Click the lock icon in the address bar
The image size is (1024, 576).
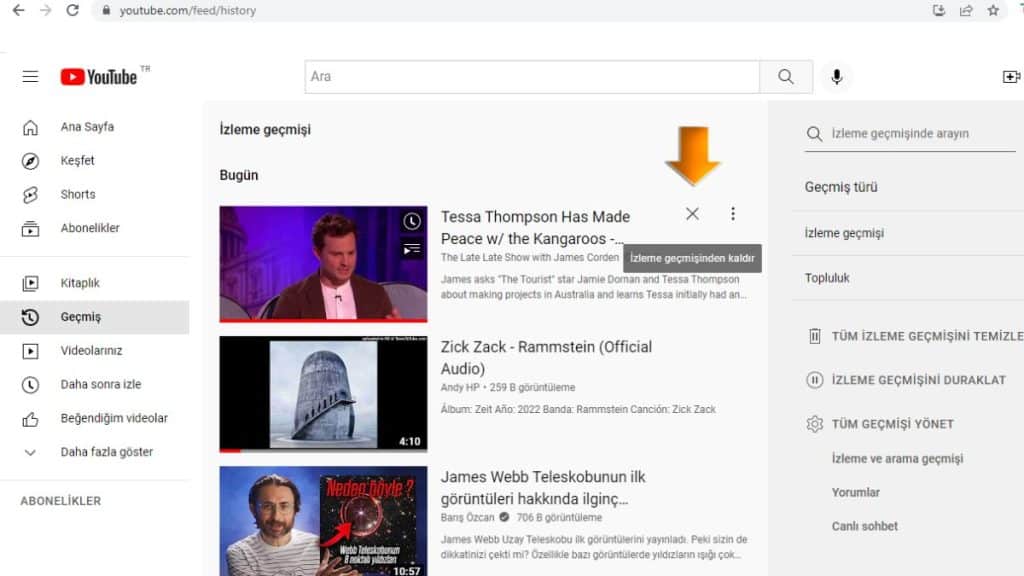[106, 11]
